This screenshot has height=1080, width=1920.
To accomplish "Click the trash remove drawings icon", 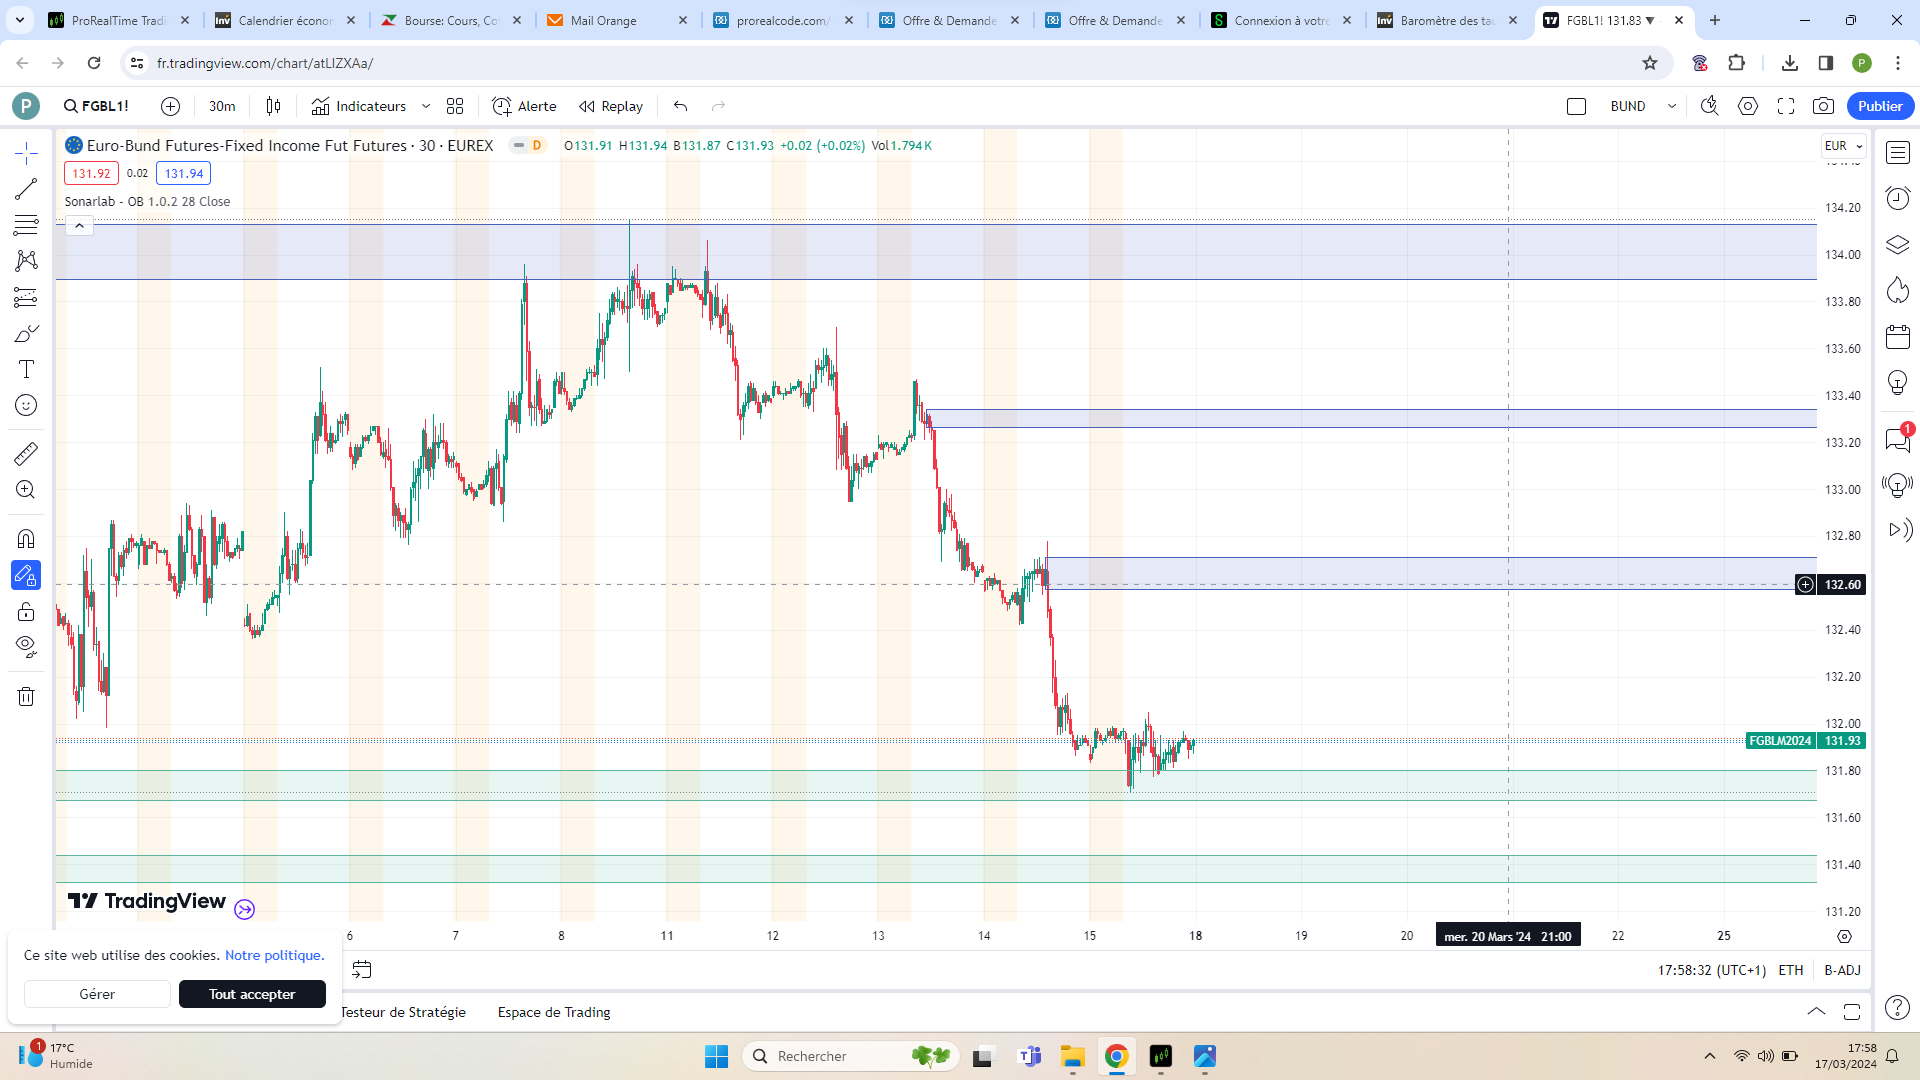I will point(26,696).
